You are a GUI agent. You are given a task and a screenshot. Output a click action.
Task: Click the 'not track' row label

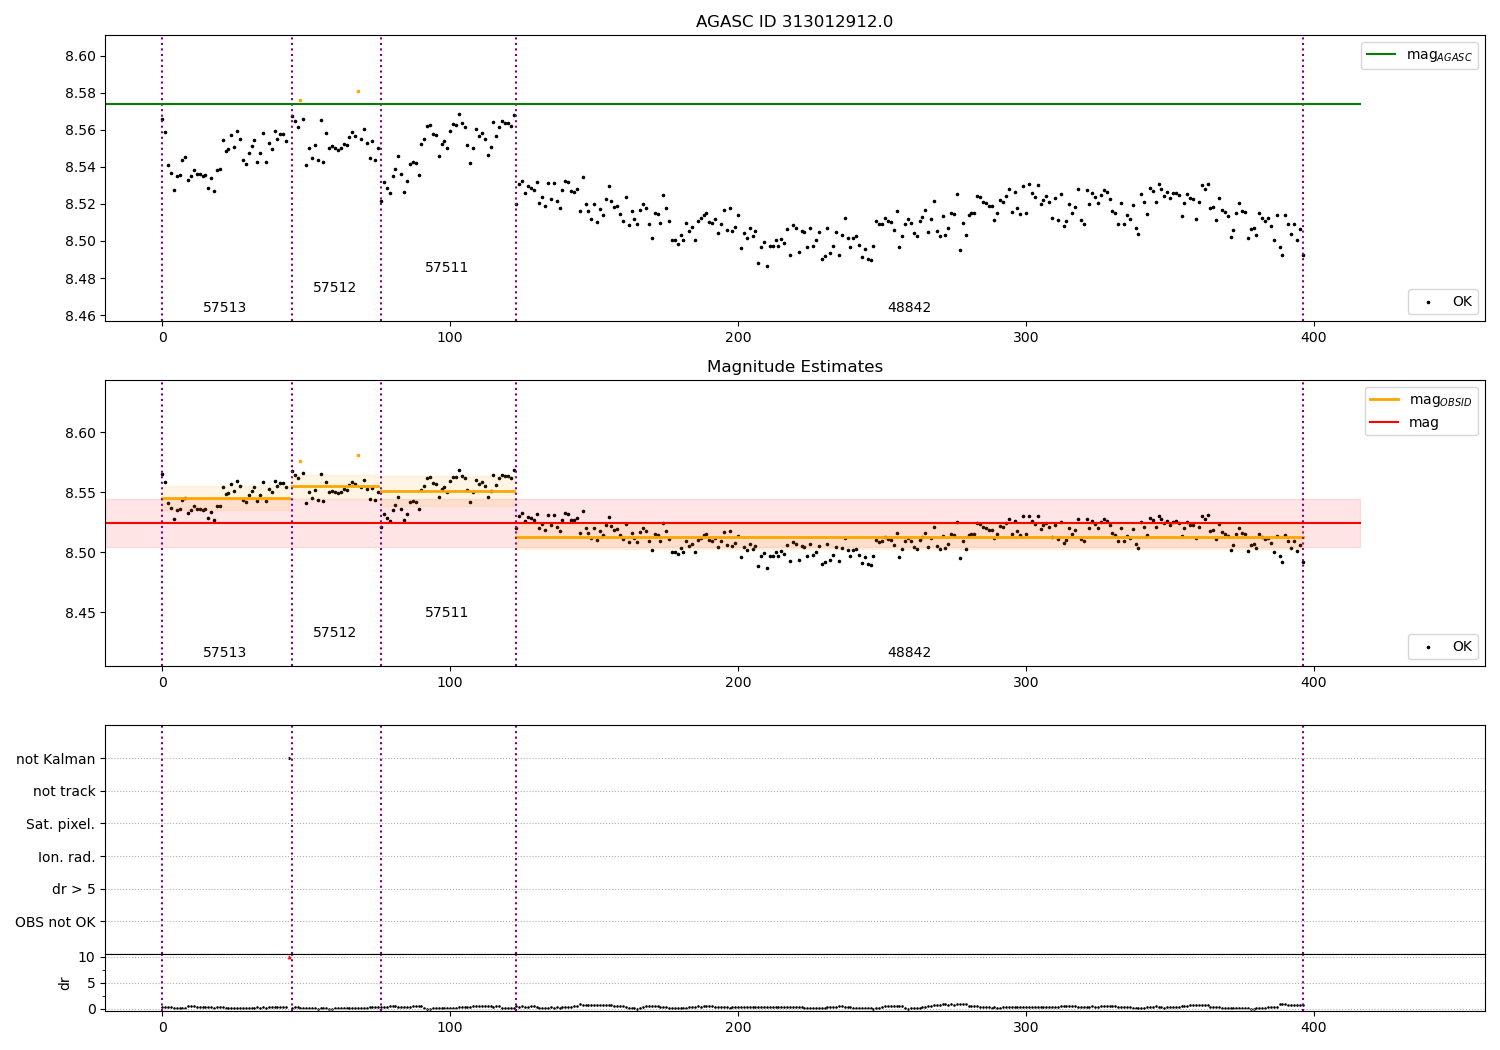pos(64,792)
